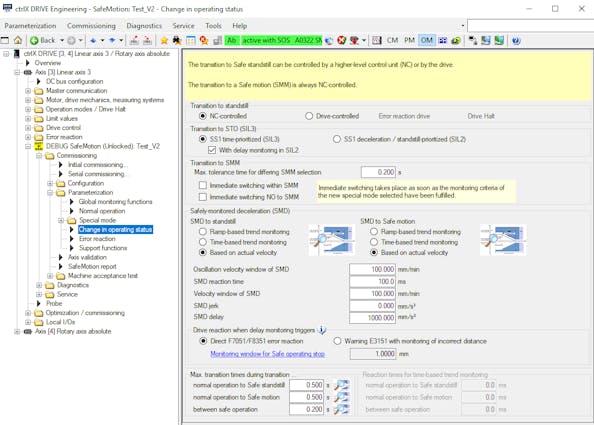Open the Tools menu
This screenshot has width=594, height=425.
click(213, 26)
